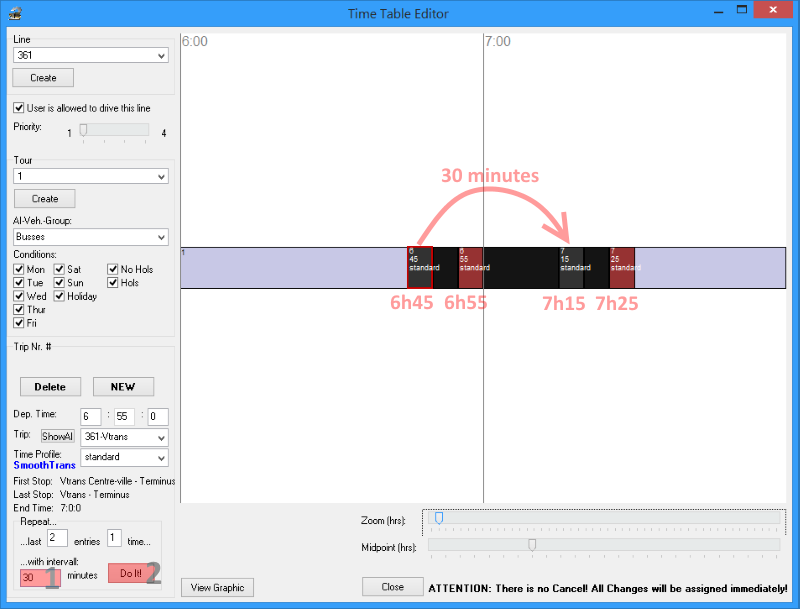Click the Repeat time count field
The height and width of the screenshot is (609, 800).
point(114,539)
